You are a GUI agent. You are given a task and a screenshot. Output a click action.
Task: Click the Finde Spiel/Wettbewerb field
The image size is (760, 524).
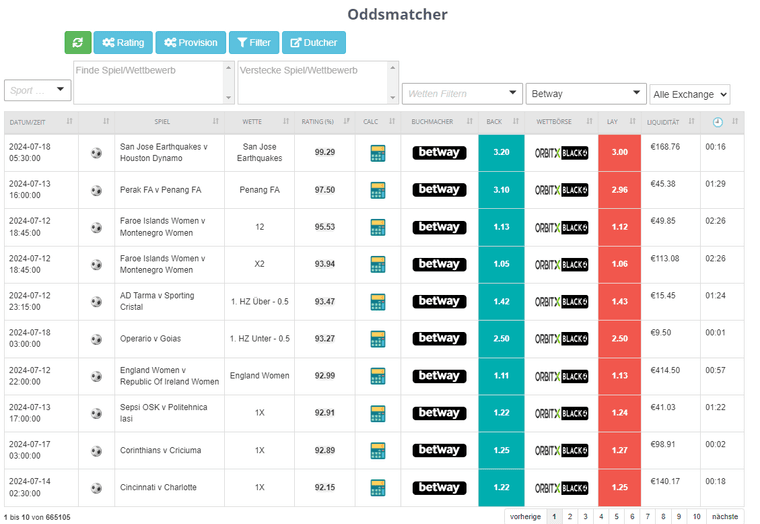tap(154, 82)
